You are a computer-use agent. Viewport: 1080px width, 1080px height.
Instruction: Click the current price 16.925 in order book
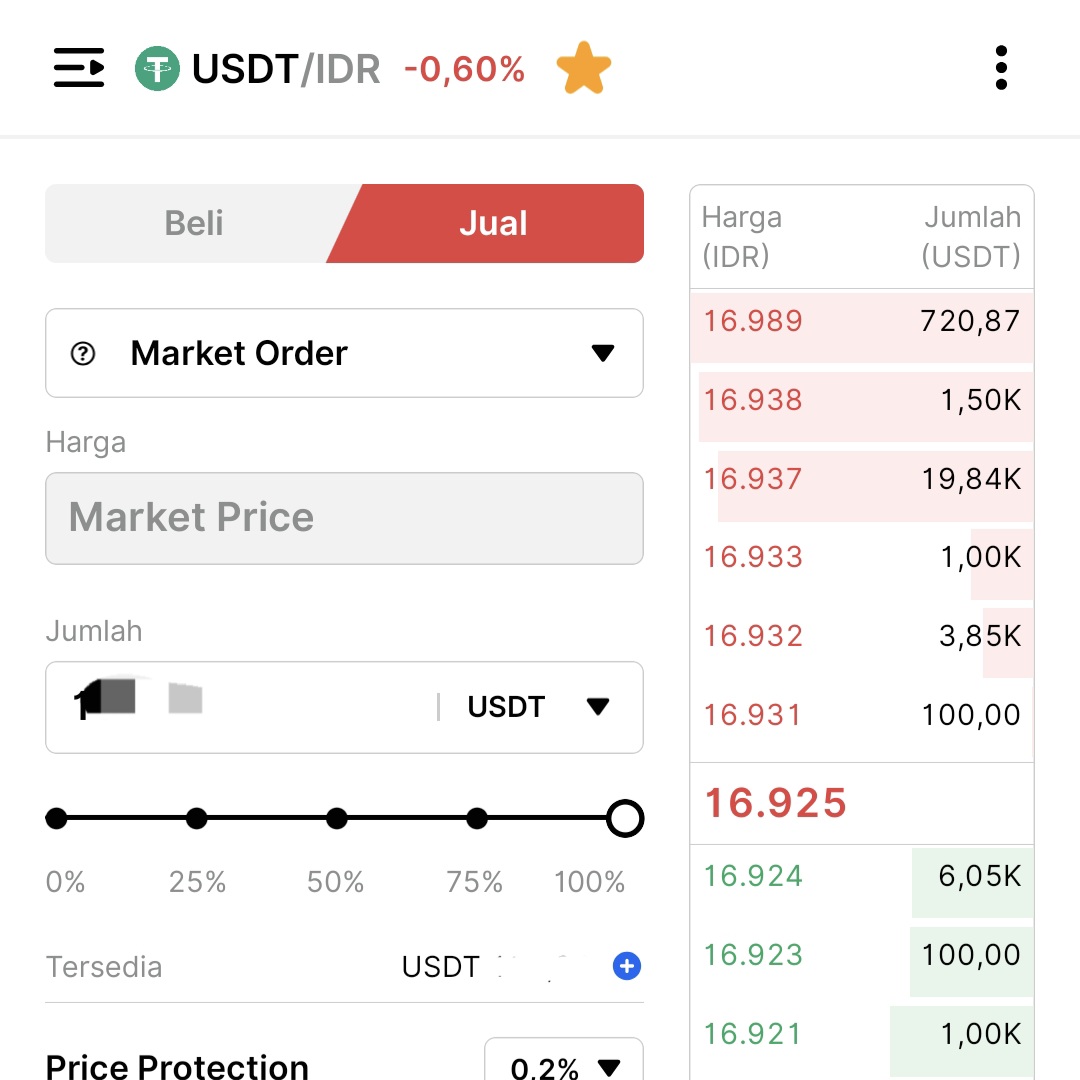[775, 803]
